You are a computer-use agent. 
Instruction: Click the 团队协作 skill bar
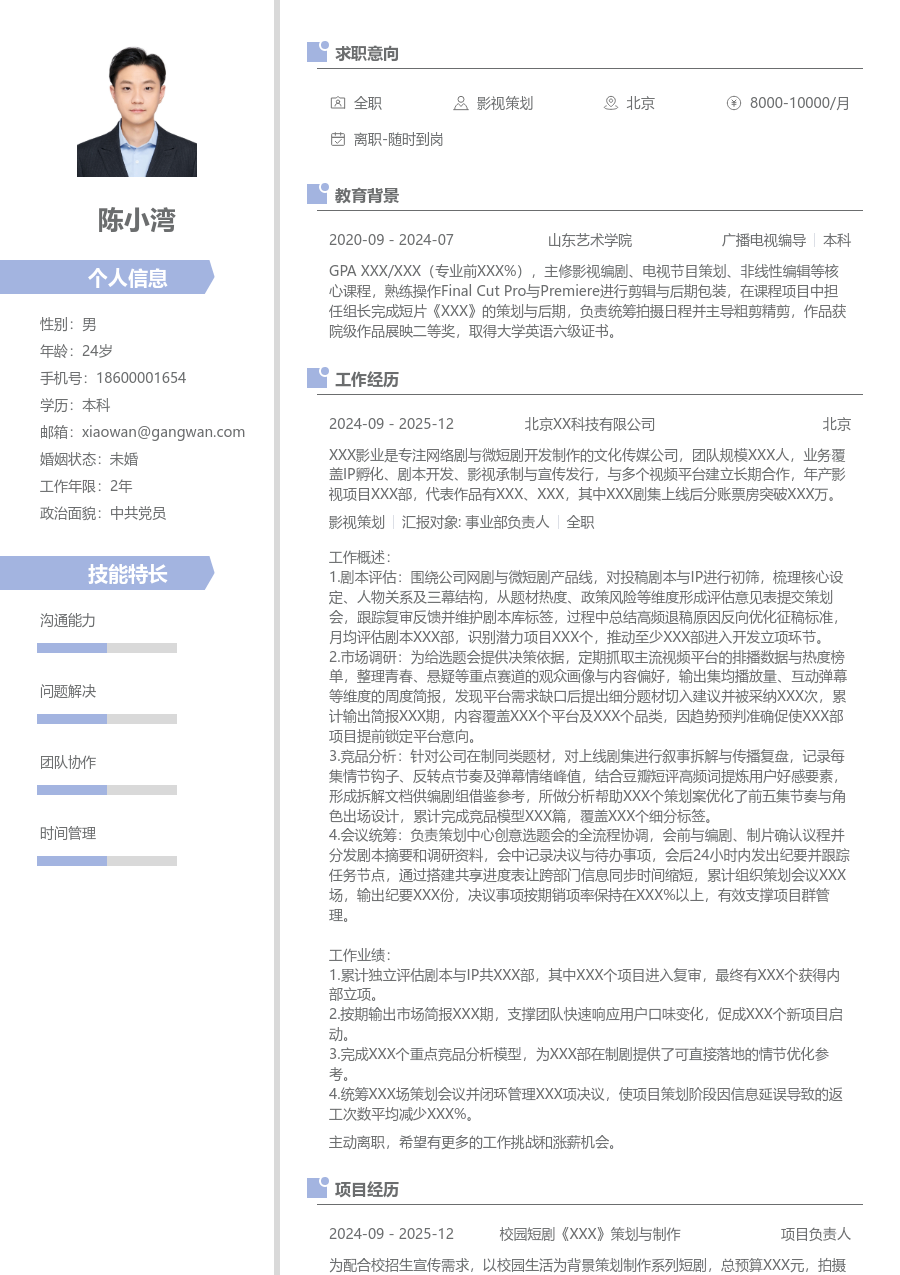pyautogui.click(x=107, y=790)
